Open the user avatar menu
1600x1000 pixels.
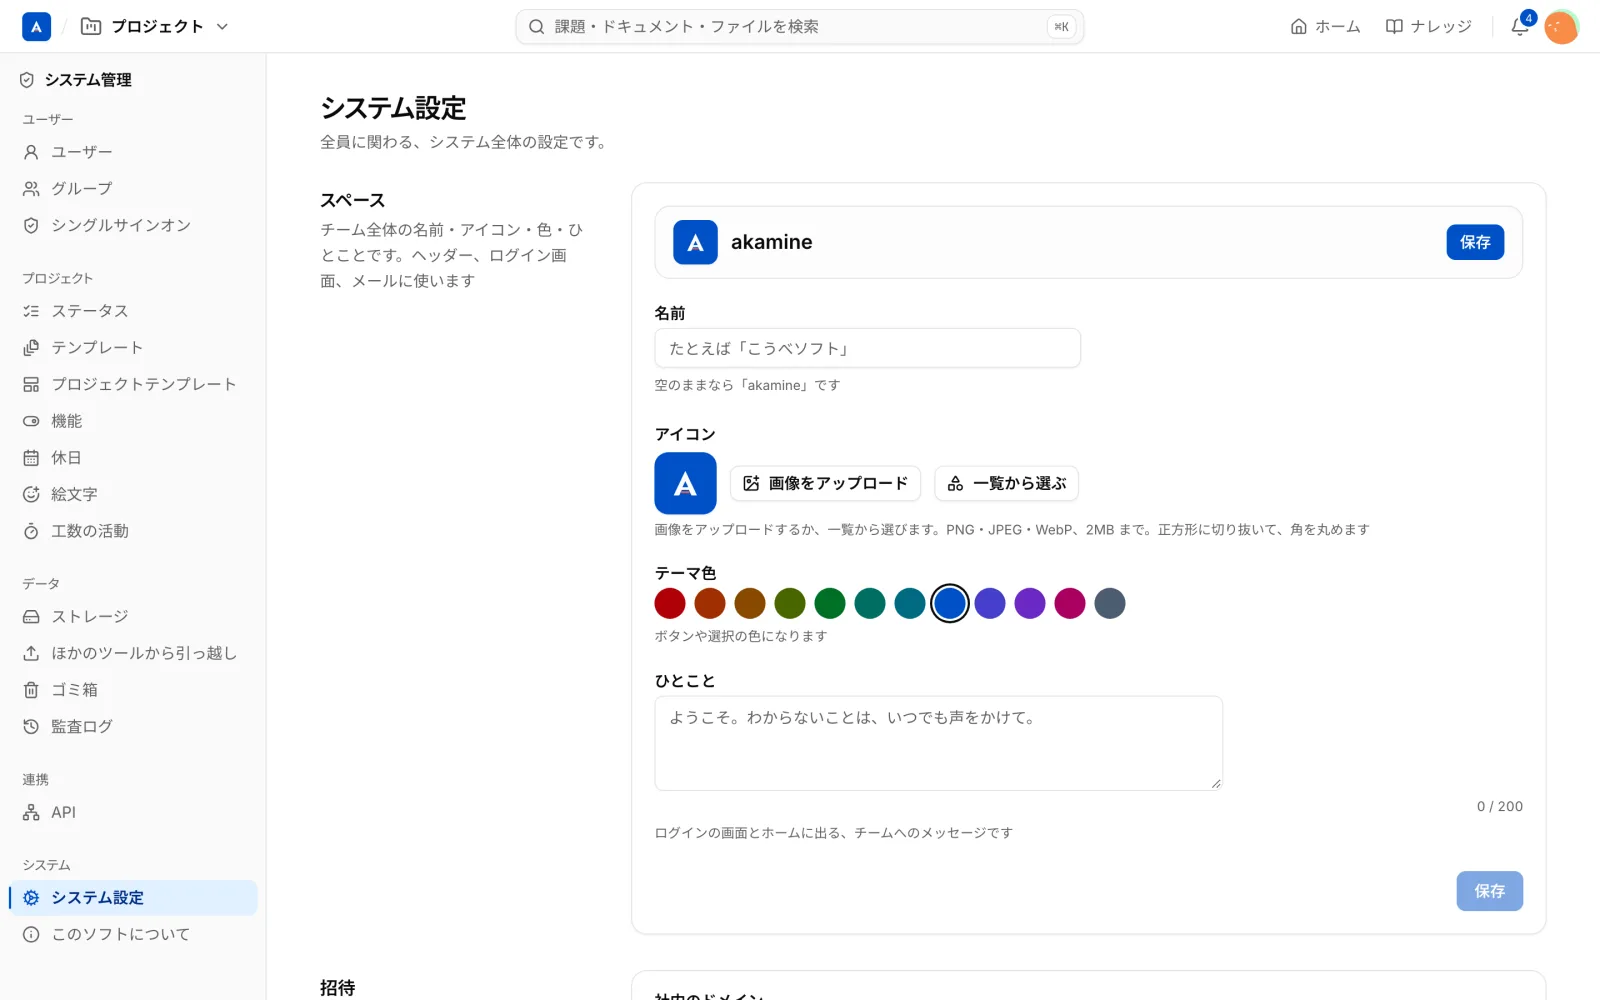click(1561, 27)
